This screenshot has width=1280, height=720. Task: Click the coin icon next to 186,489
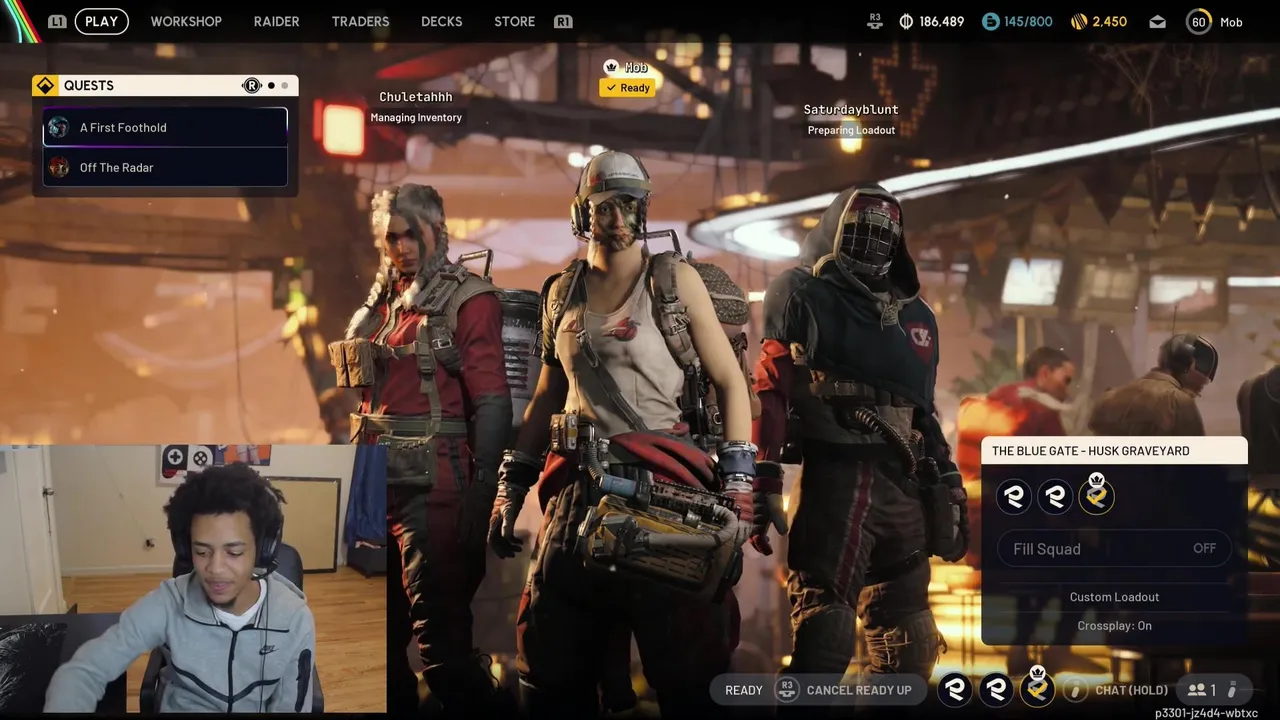tap(906, 21)
